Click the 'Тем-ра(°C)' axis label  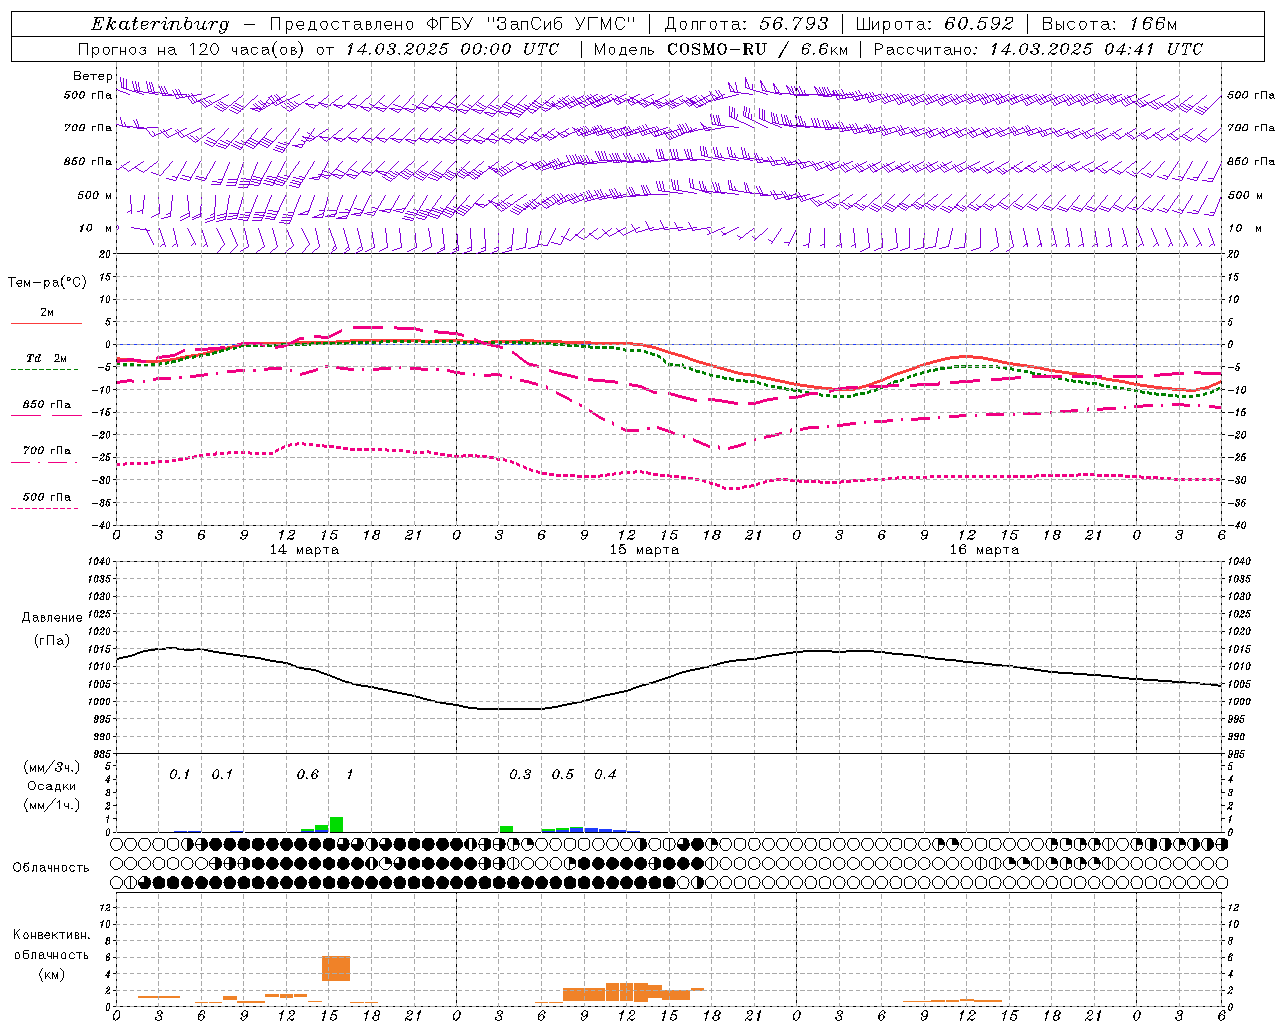click(47, 282)
